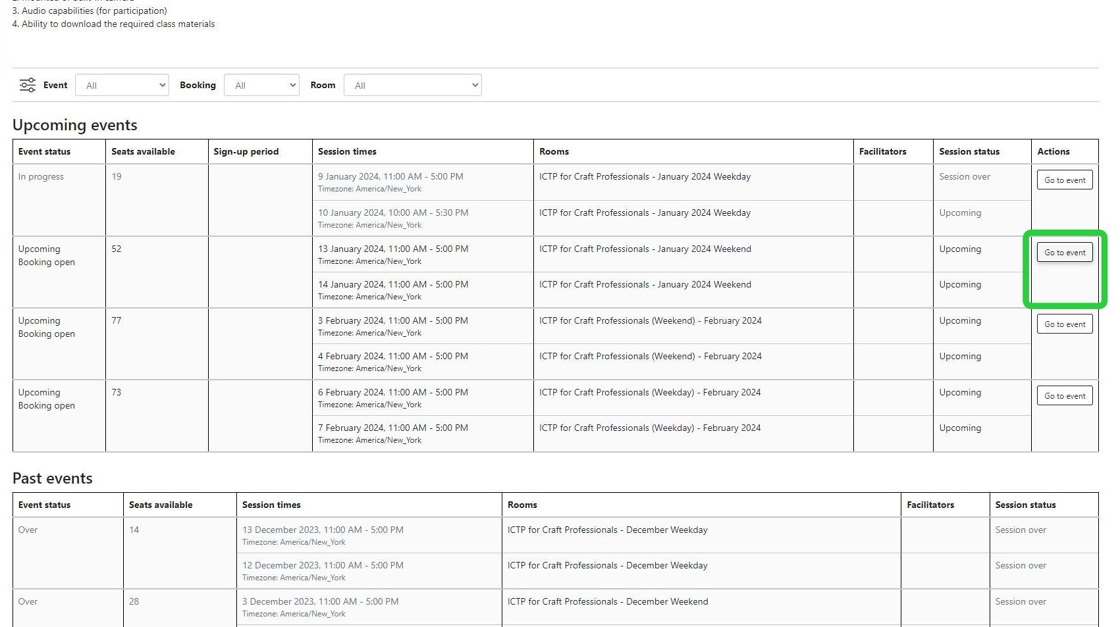Expand the Booking filter dropdown

(261, 85)
